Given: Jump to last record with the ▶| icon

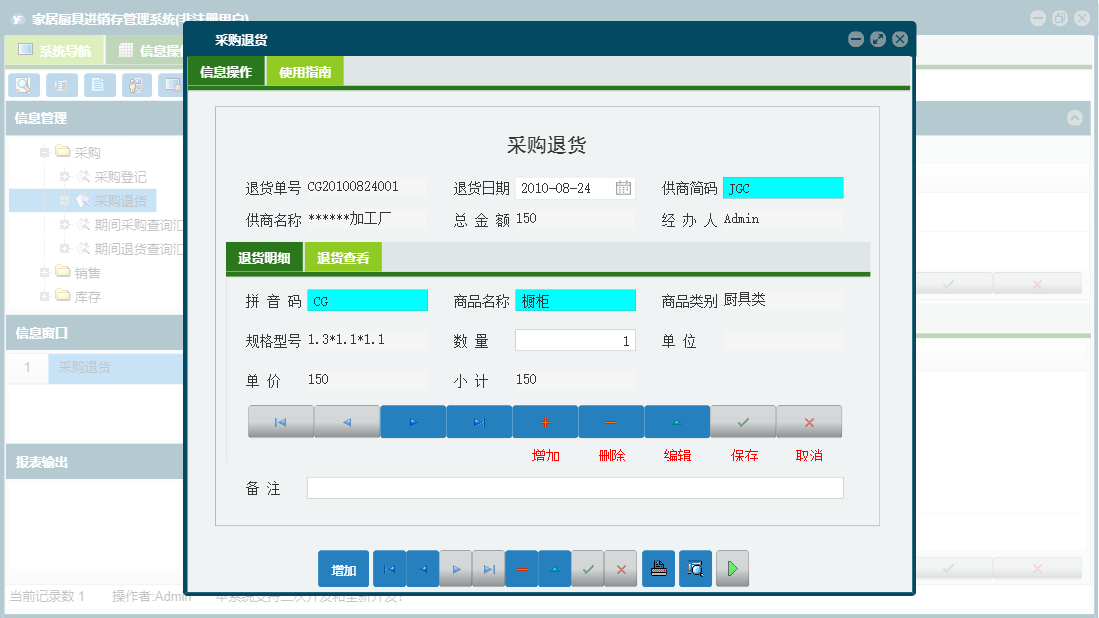Looking at the screenshot, I should coord(479,421).
